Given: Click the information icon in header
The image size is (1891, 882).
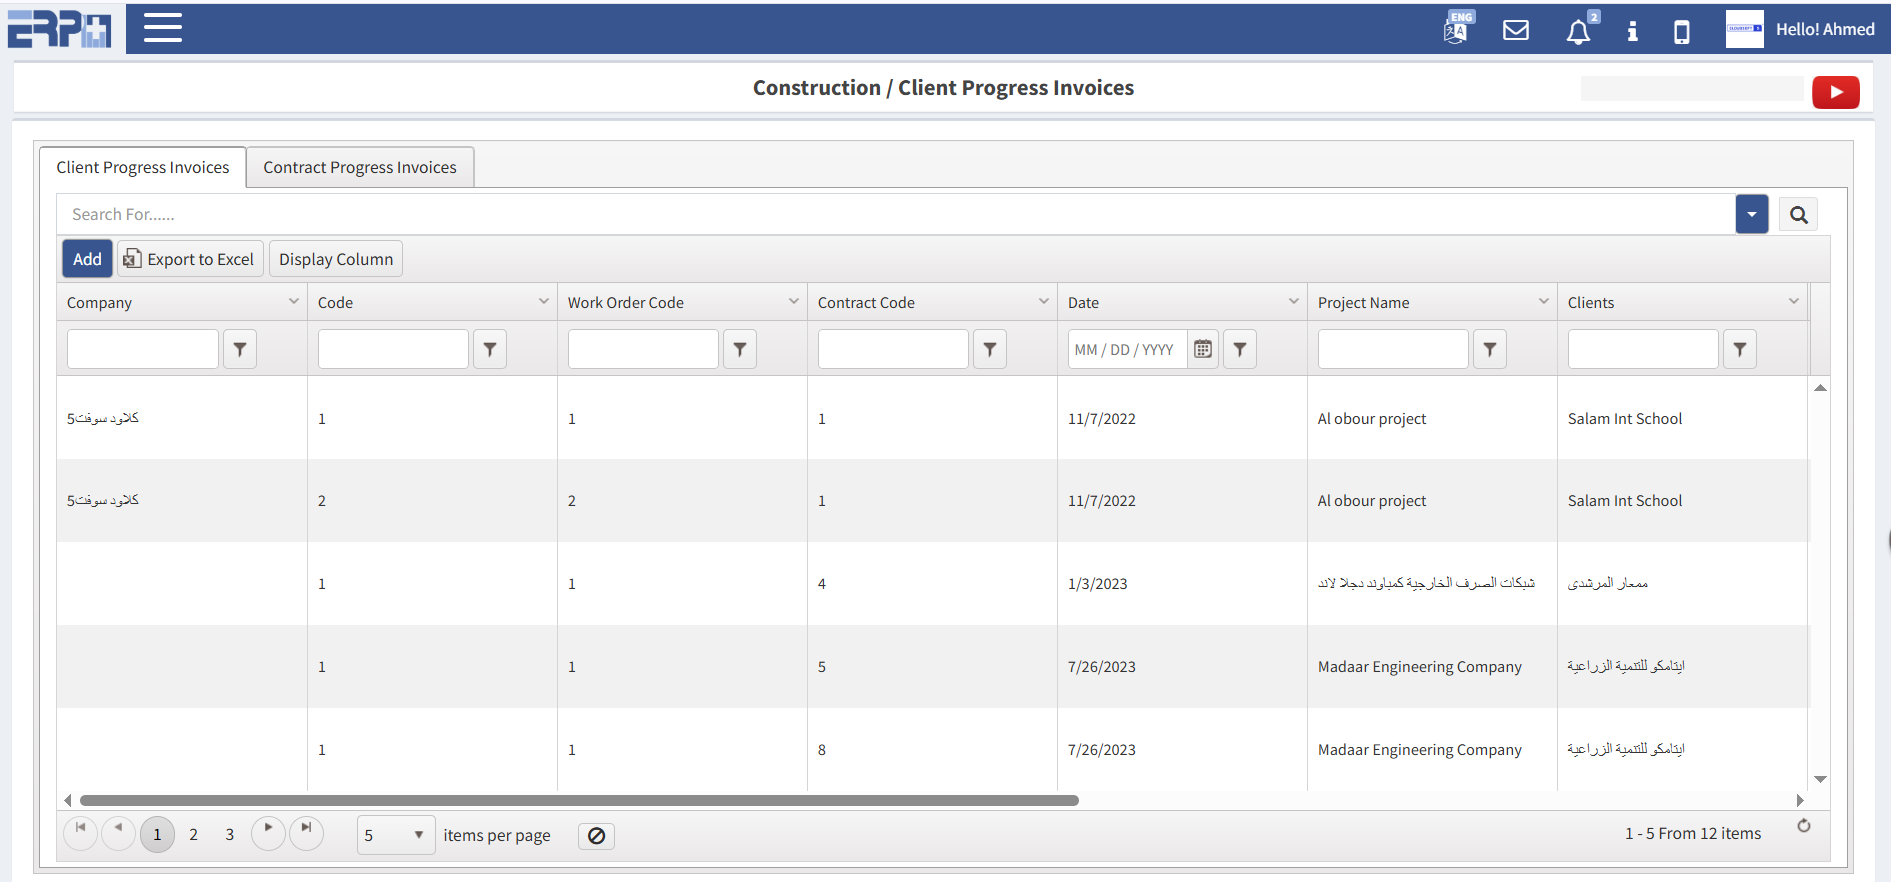Looking at the screenshot, I should click(x=1632, y=31).
